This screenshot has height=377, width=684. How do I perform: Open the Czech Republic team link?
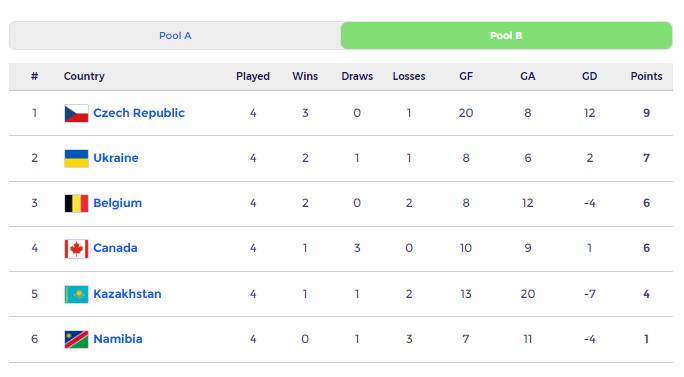point(139,113)
